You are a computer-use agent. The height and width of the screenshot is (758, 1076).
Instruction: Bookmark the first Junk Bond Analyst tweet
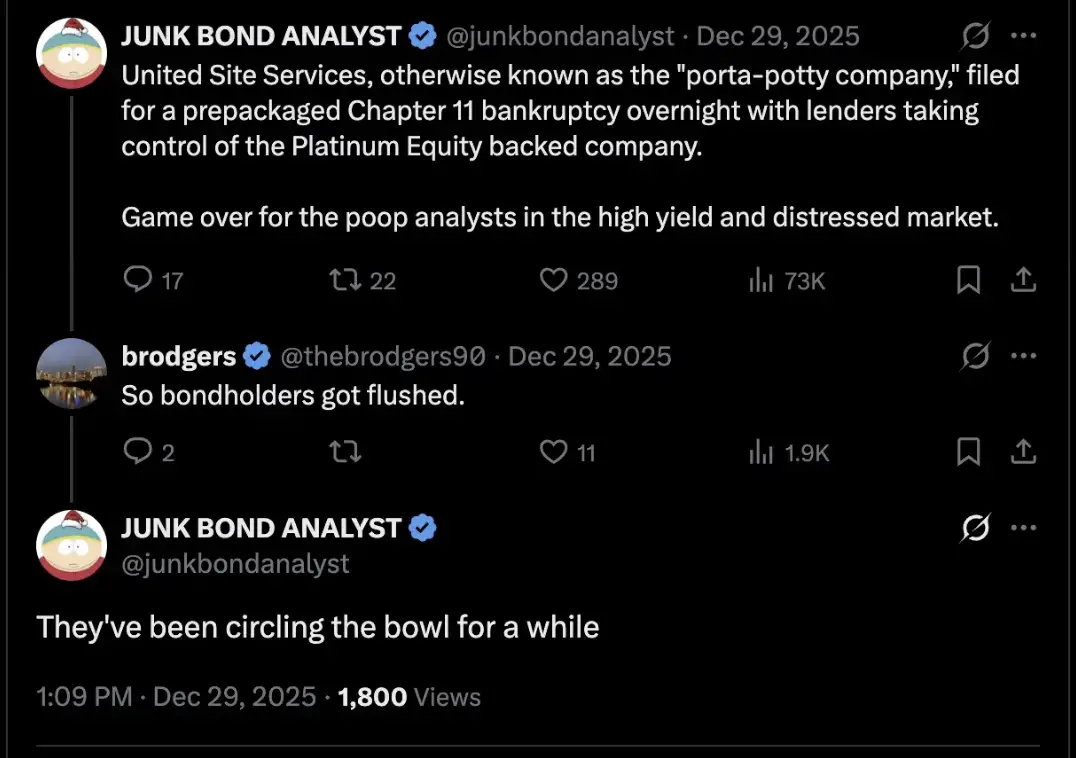968,281
